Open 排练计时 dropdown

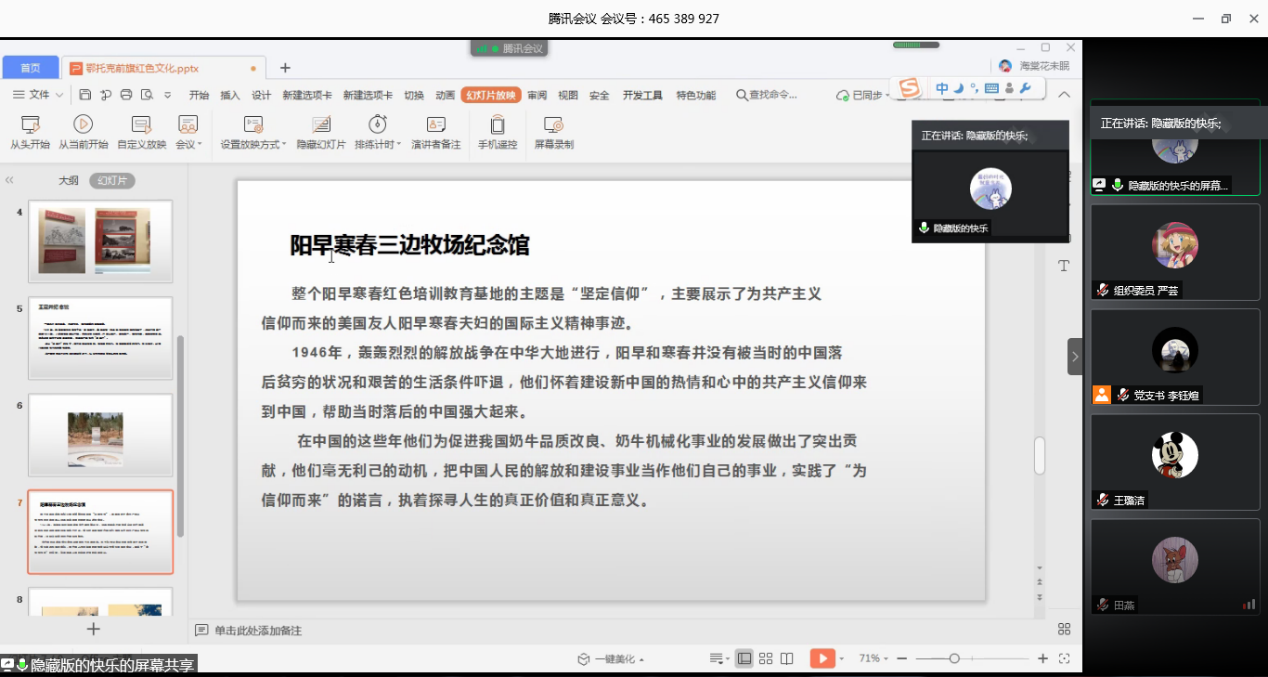[x=399, y=144]
